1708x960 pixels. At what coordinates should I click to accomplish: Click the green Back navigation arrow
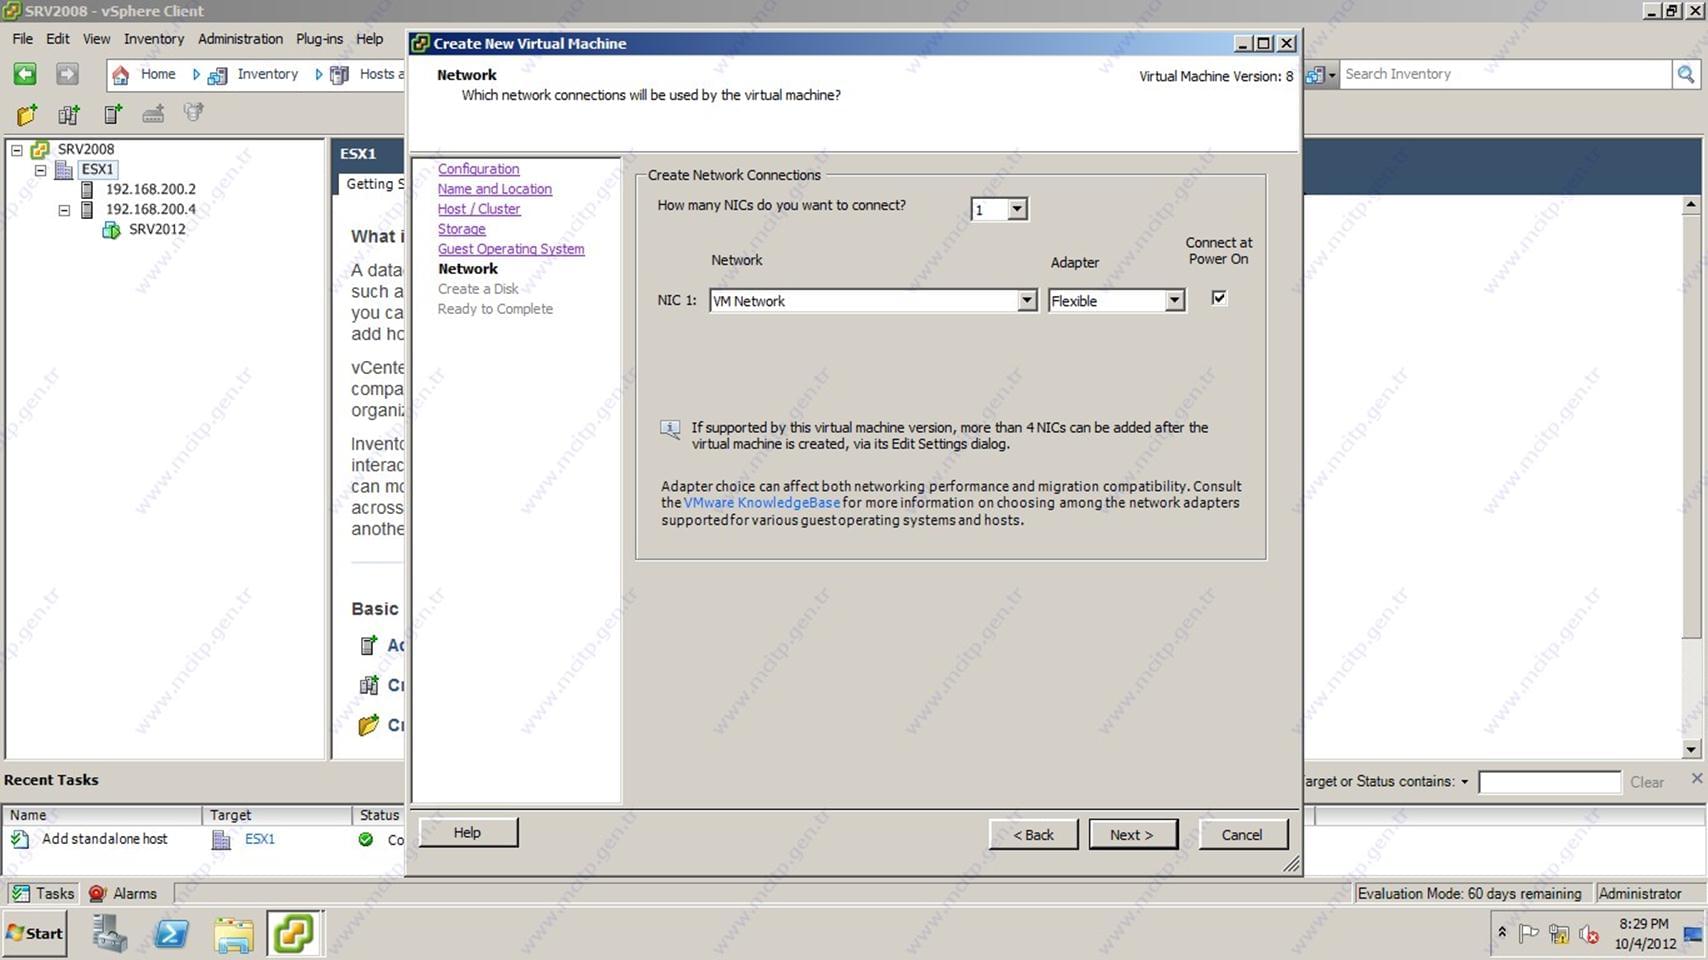pos(25,74)
